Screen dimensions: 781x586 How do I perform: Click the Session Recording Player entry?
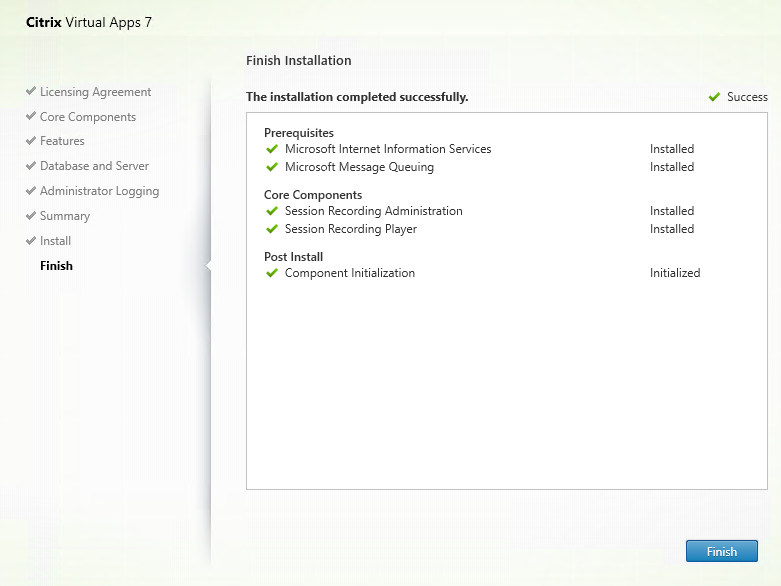pos(350,229)
